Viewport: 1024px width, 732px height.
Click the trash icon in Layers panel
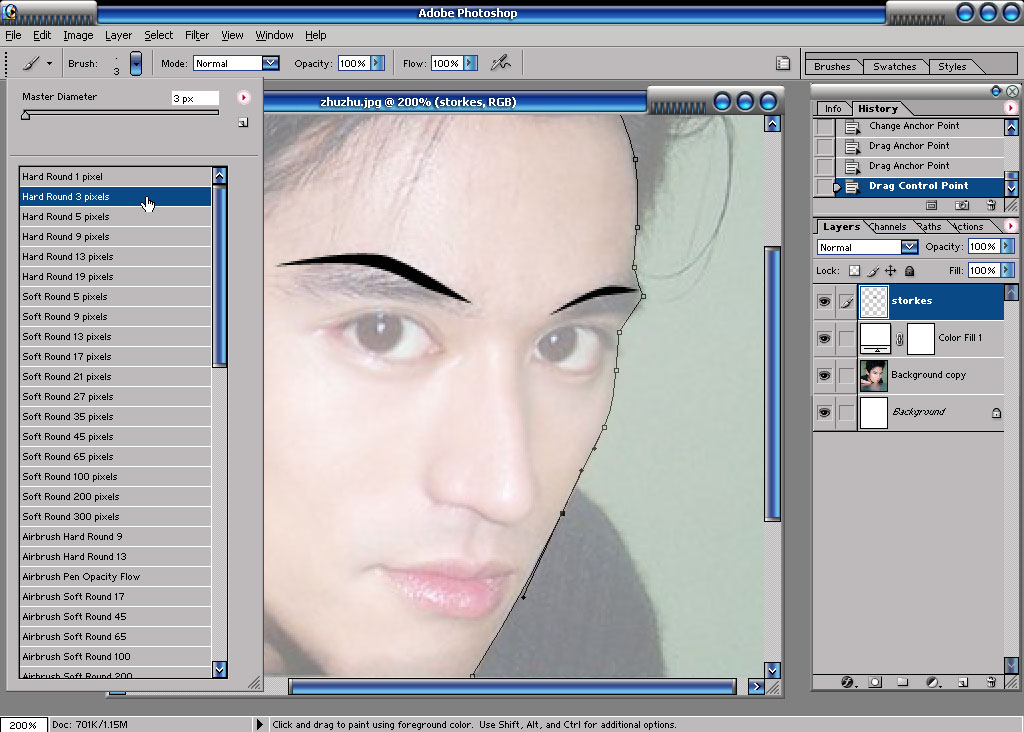click(991, 682)
